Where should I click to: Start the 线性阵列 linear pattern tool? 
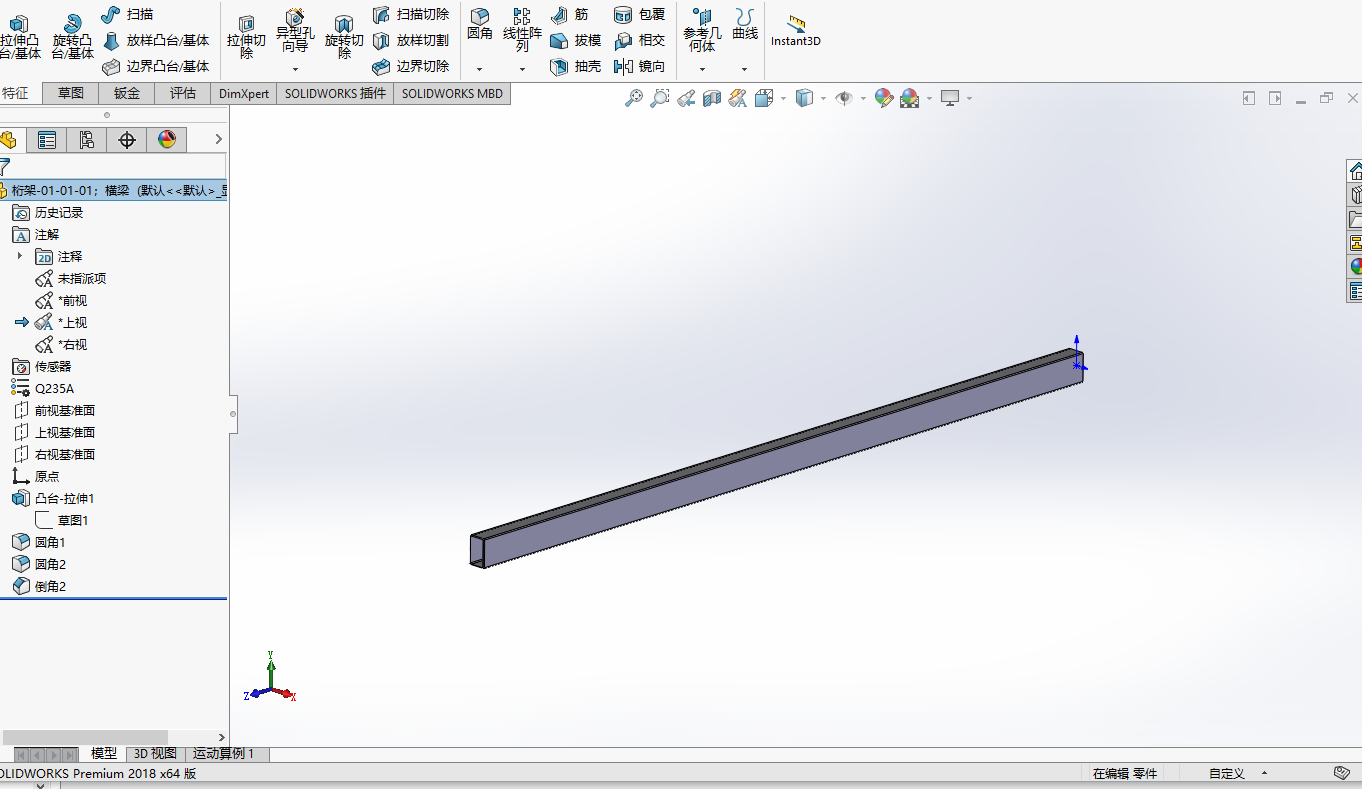pos(522,30)
